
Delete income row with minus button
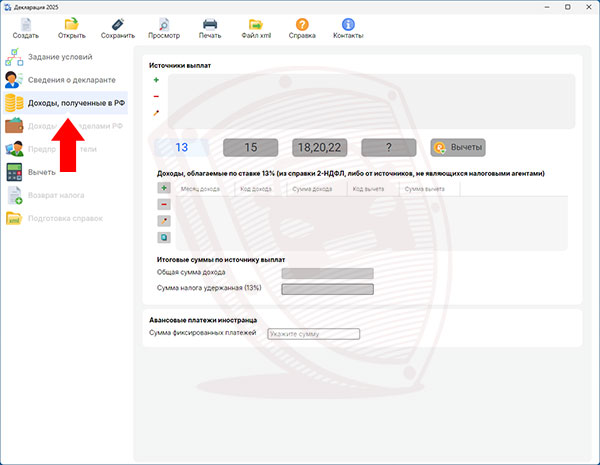pos(164,204)
